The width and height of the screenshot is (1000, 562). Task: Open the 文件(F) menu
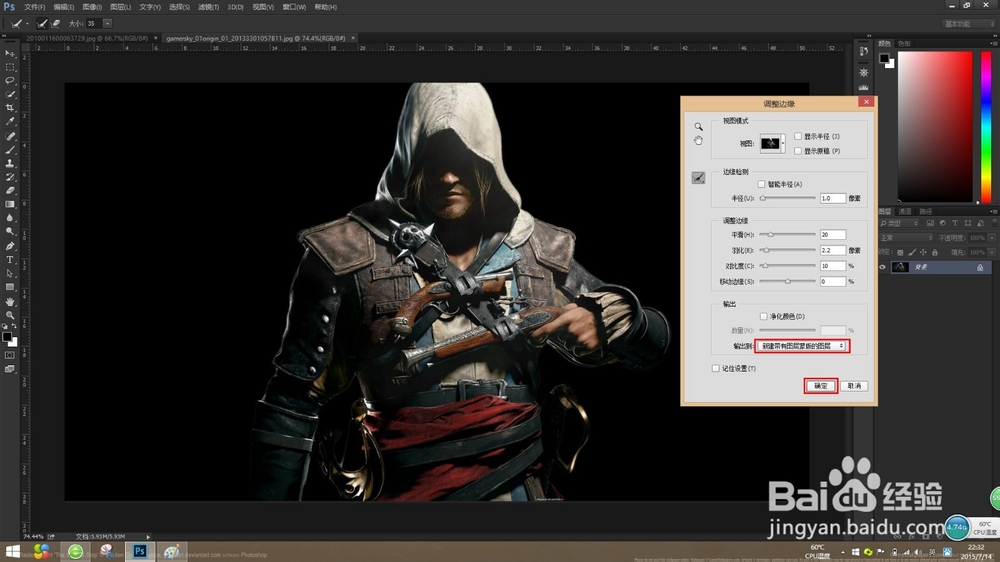34,7
